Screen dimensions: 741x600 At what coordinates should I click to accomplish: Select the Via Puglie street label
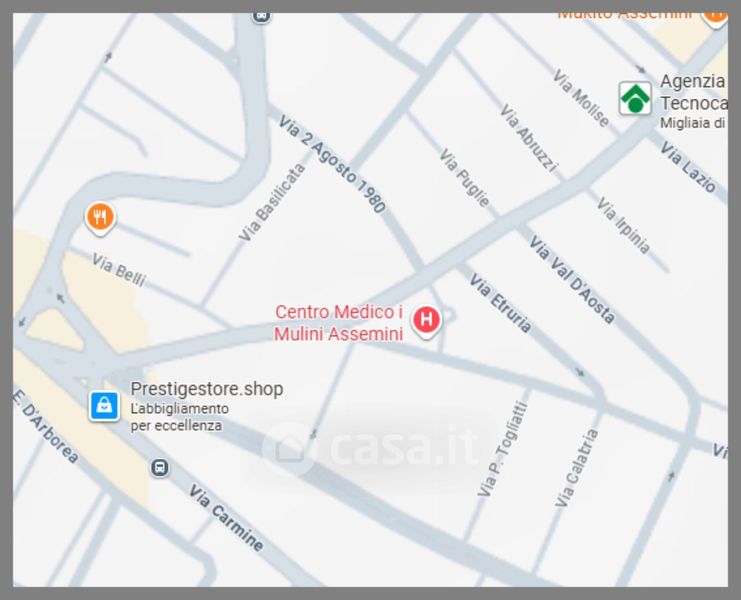coord(465,178)
